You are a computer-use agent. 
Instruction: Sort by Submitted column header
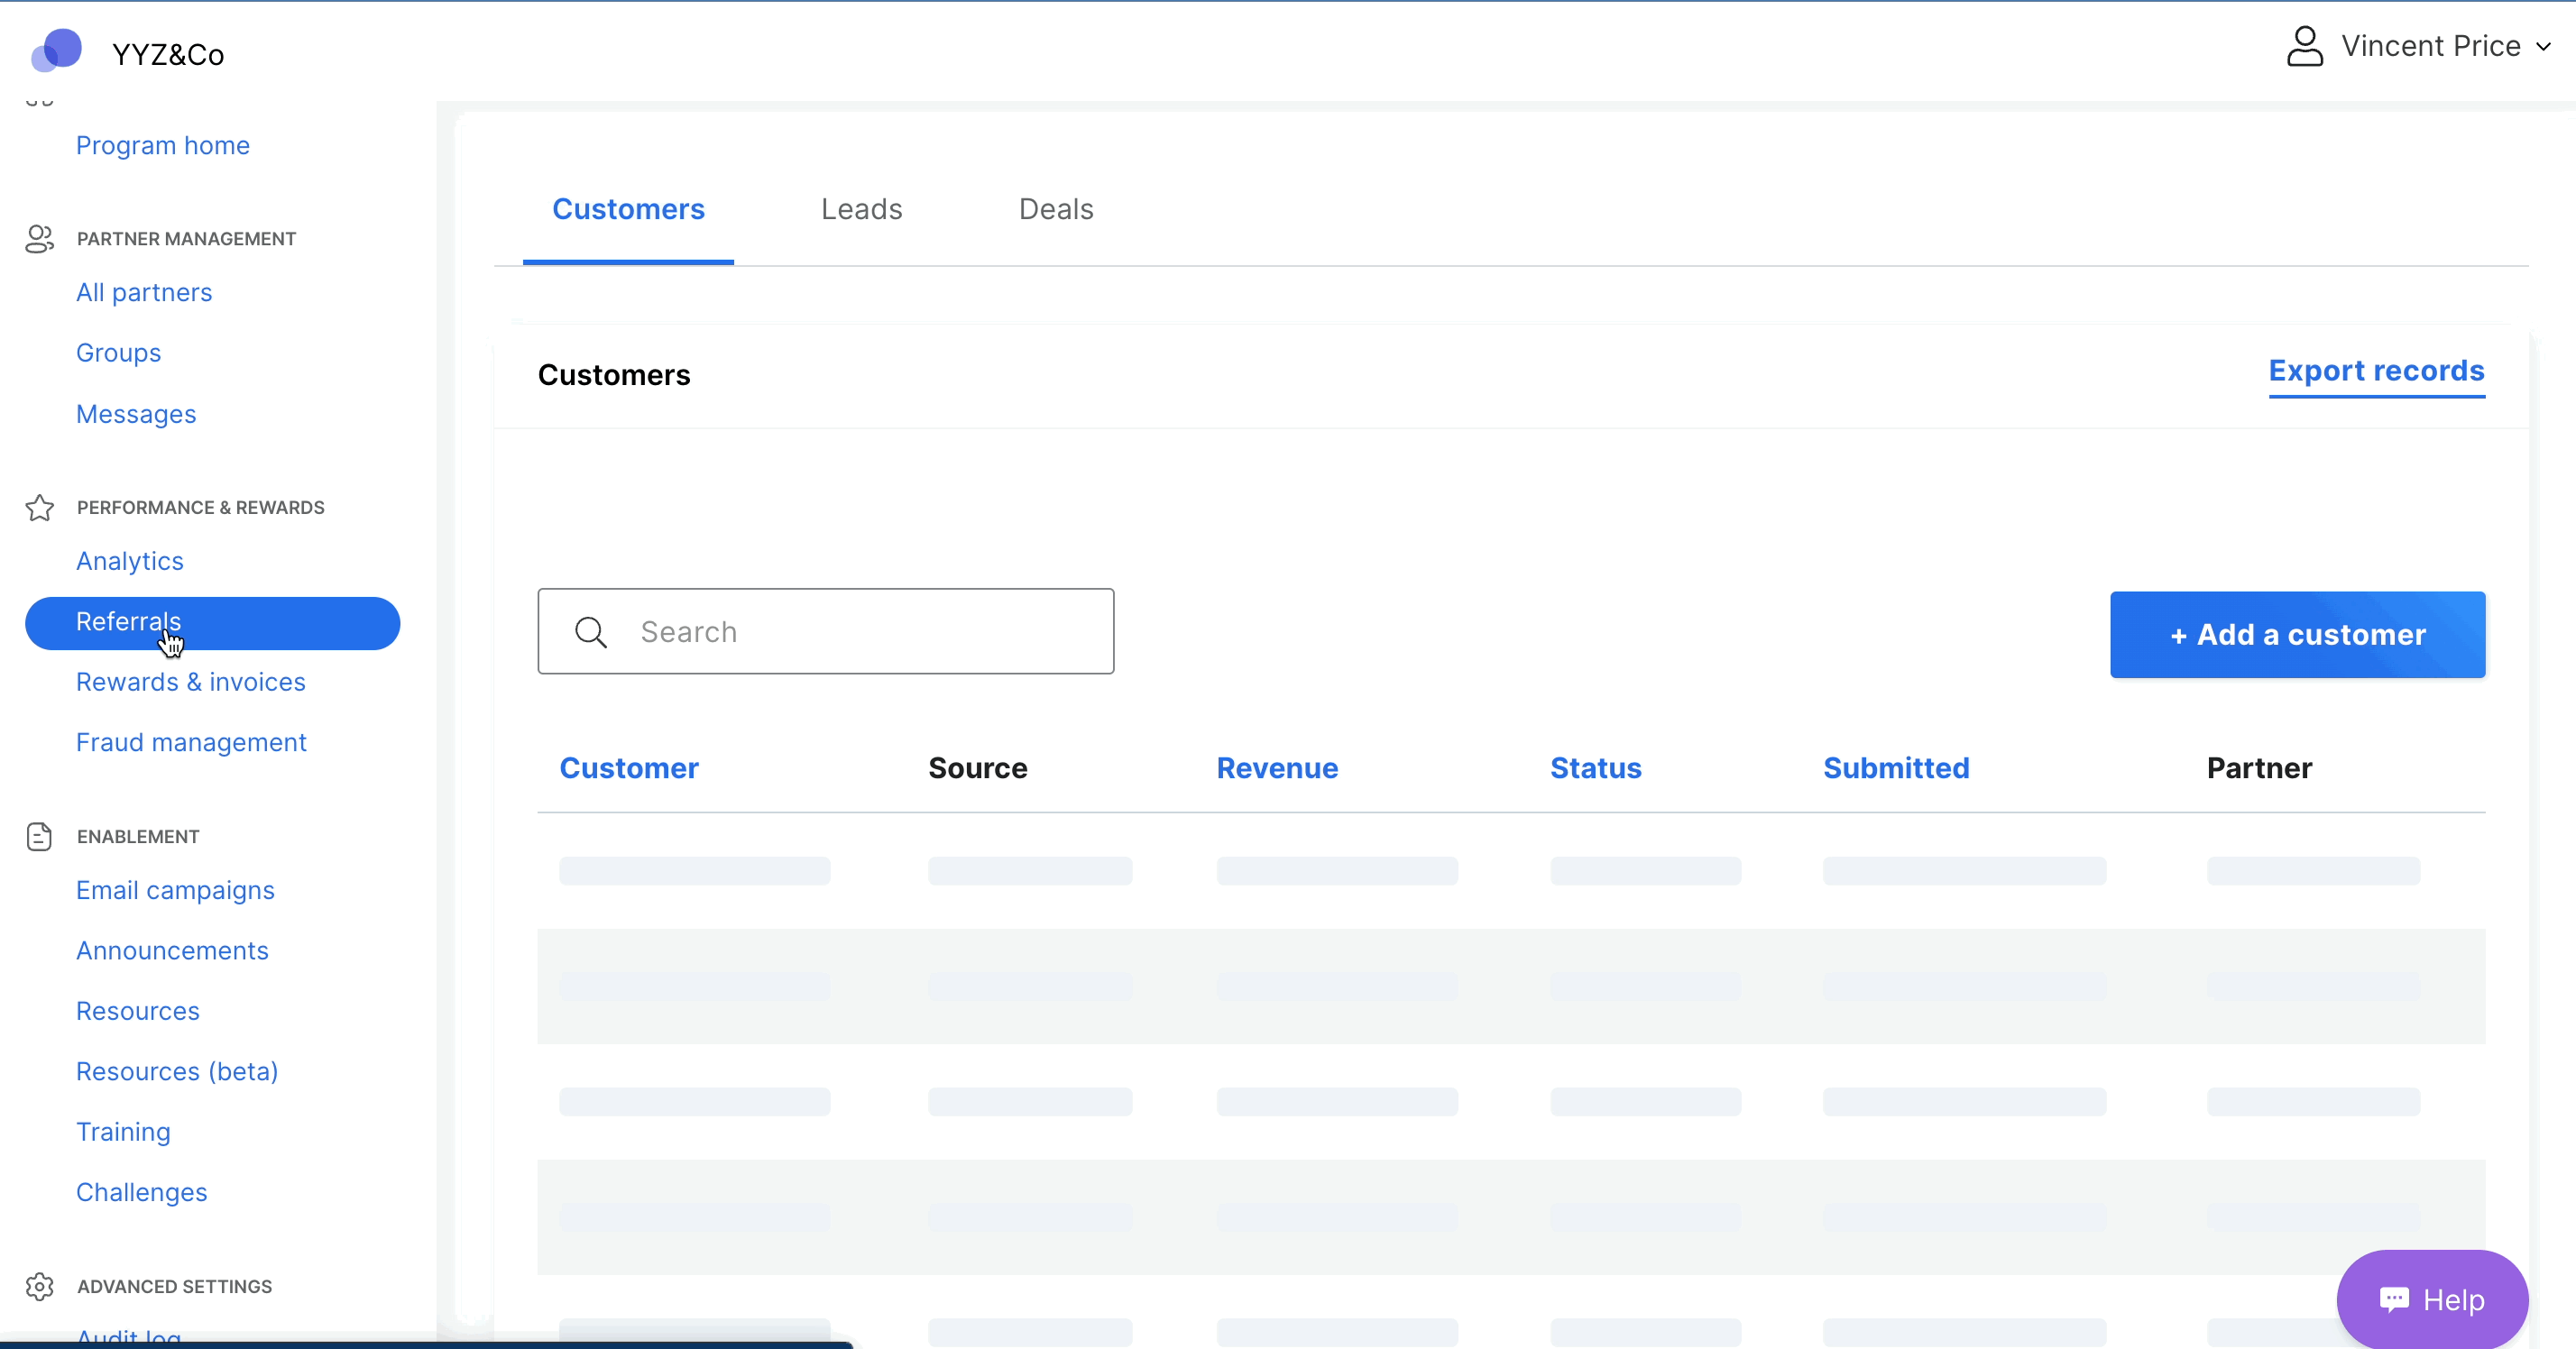click(1896, 768)
